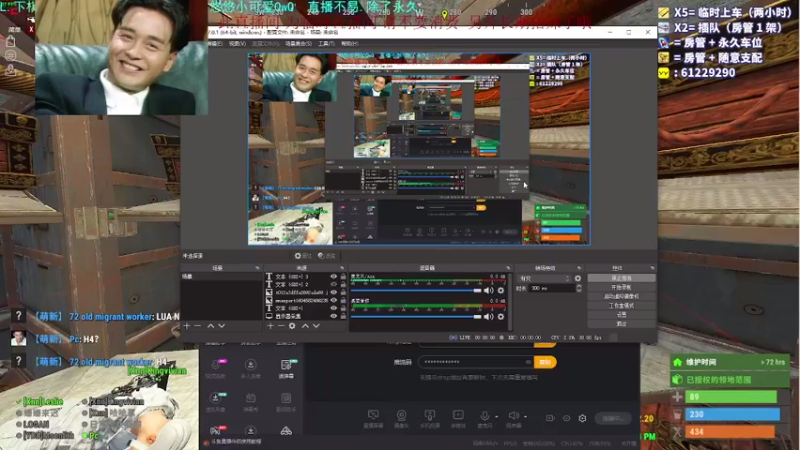The height and width of the screenshot is (450, 800).
Task: Open settings gear for first mixer channel
Action: pos(501,290)
